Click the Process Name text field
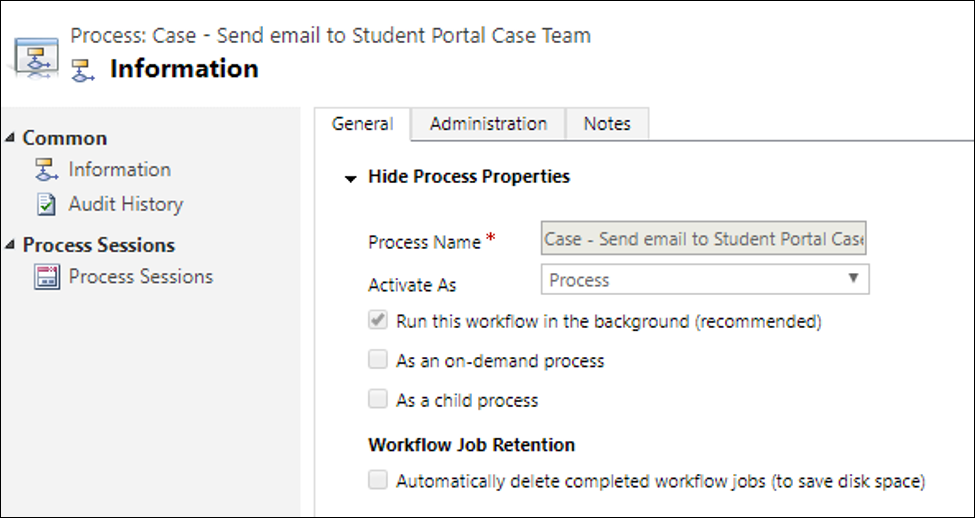975x518 pixels. [705, 240]
